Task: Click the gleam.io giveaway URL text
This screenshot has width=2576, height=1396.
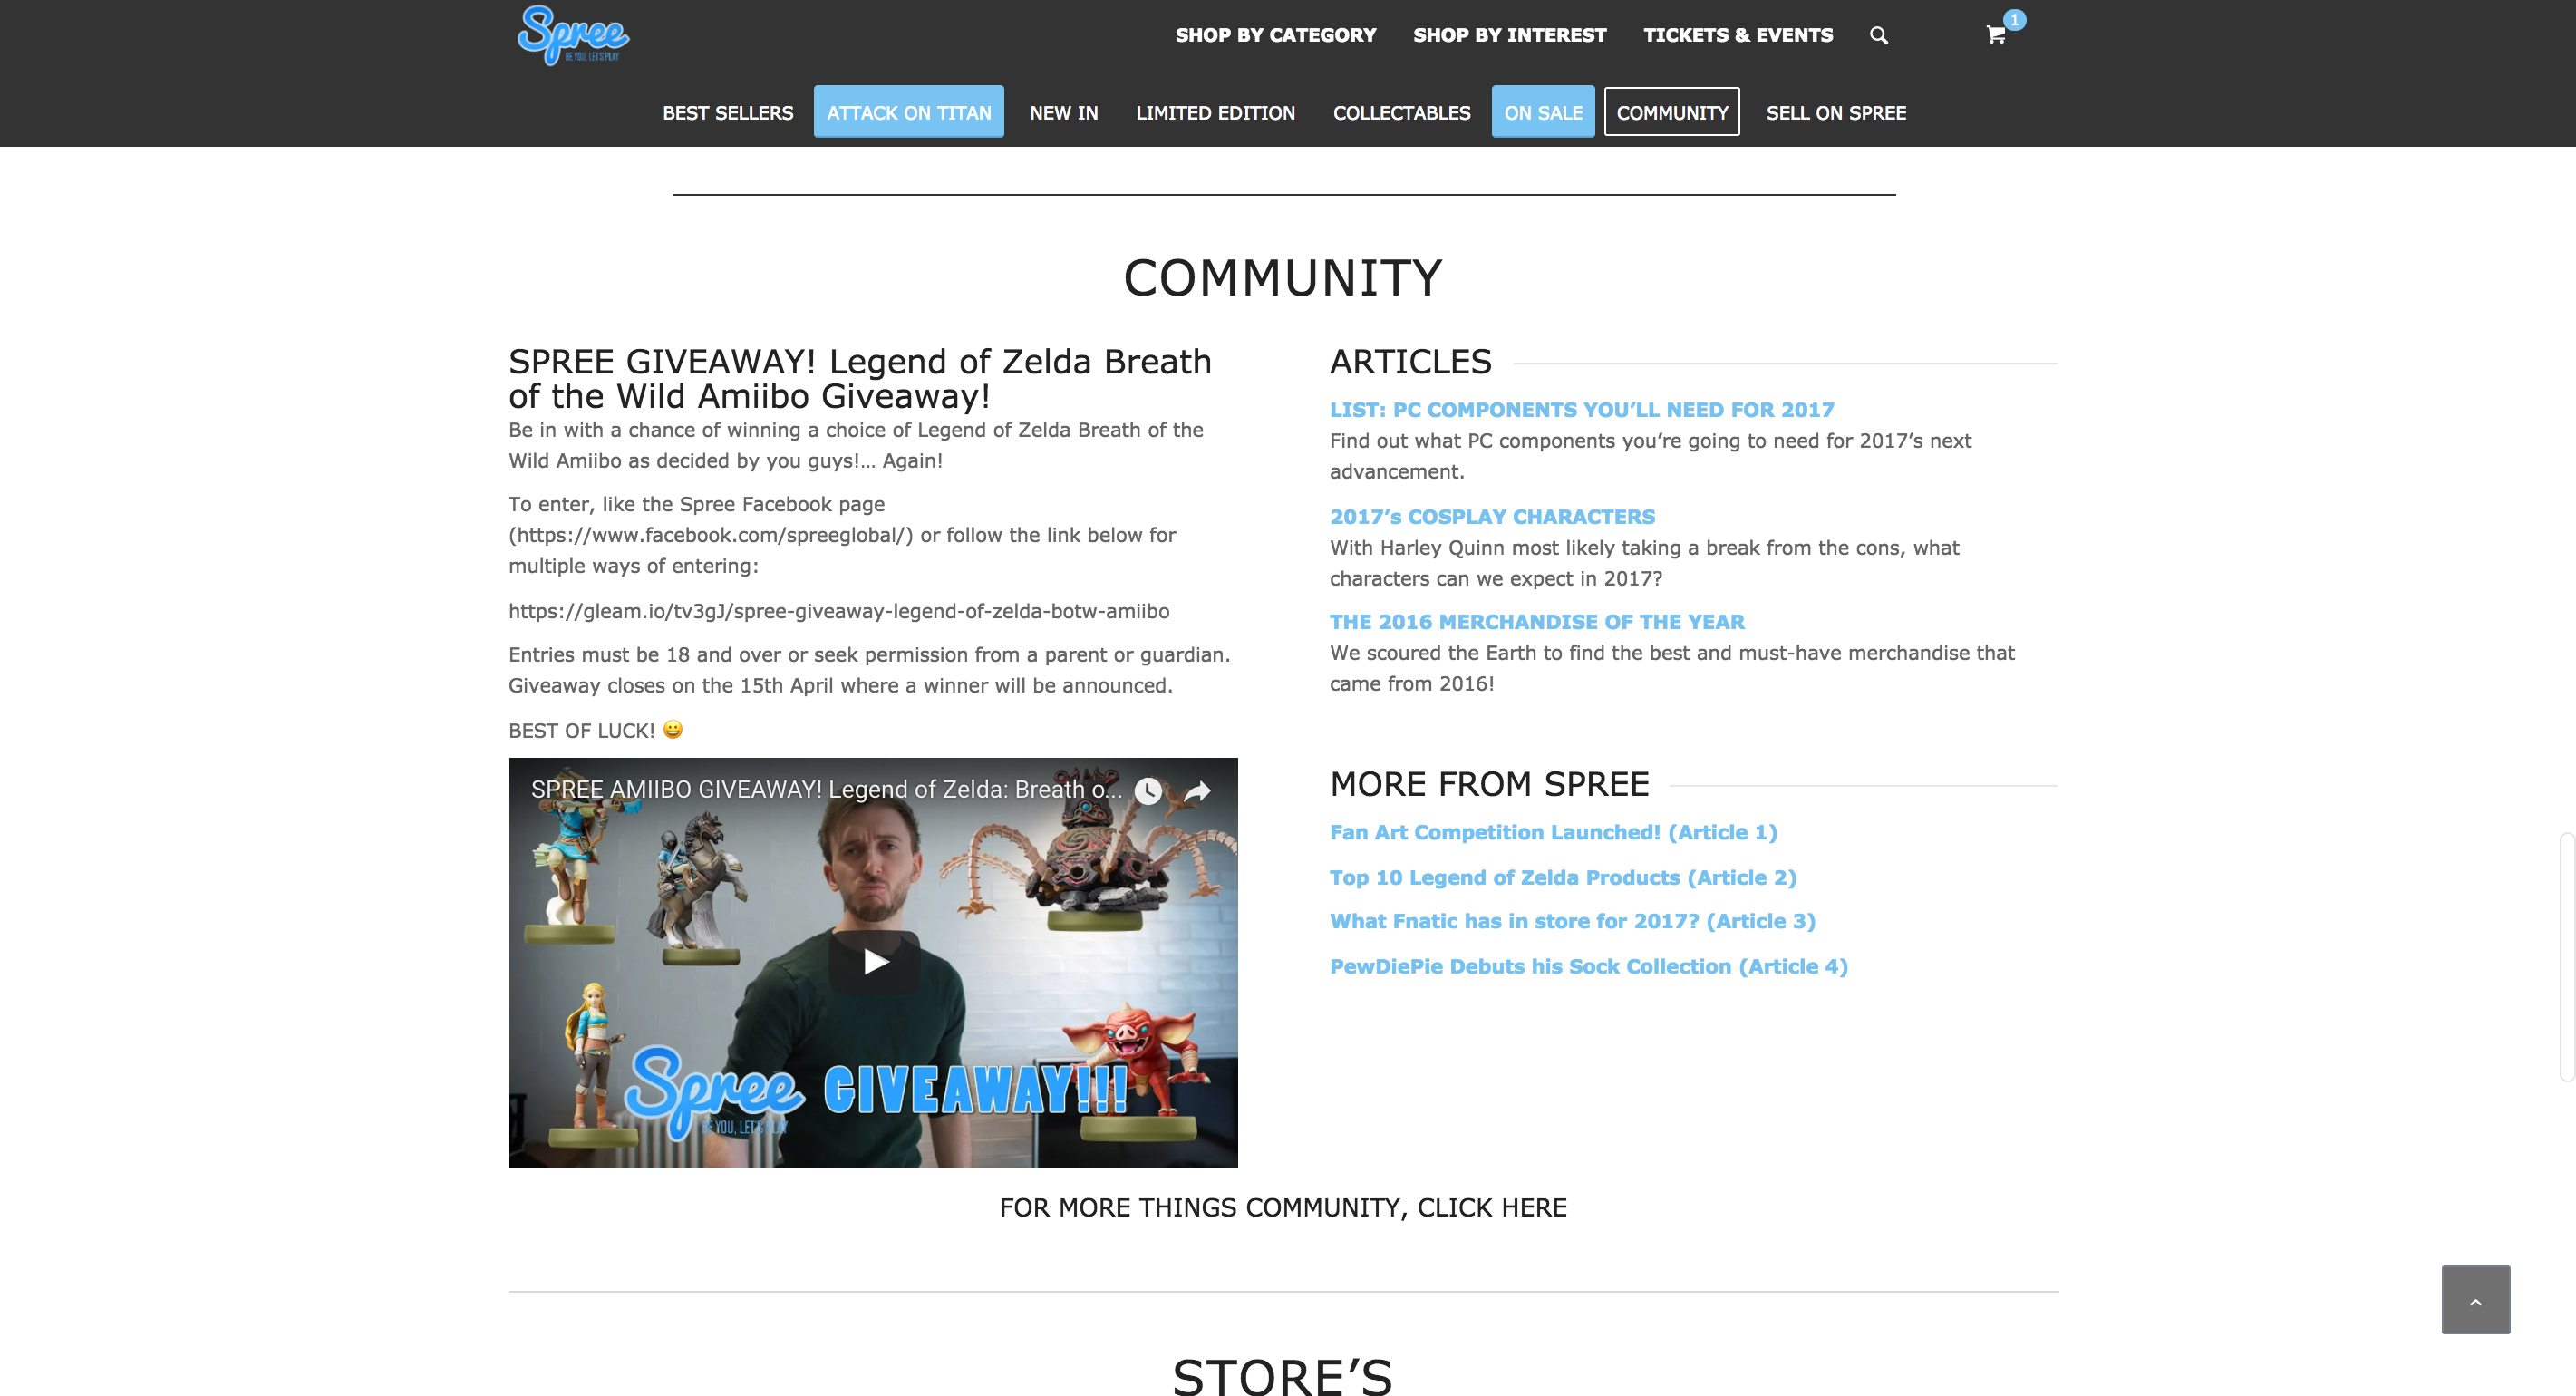Action: coord(839,611)
